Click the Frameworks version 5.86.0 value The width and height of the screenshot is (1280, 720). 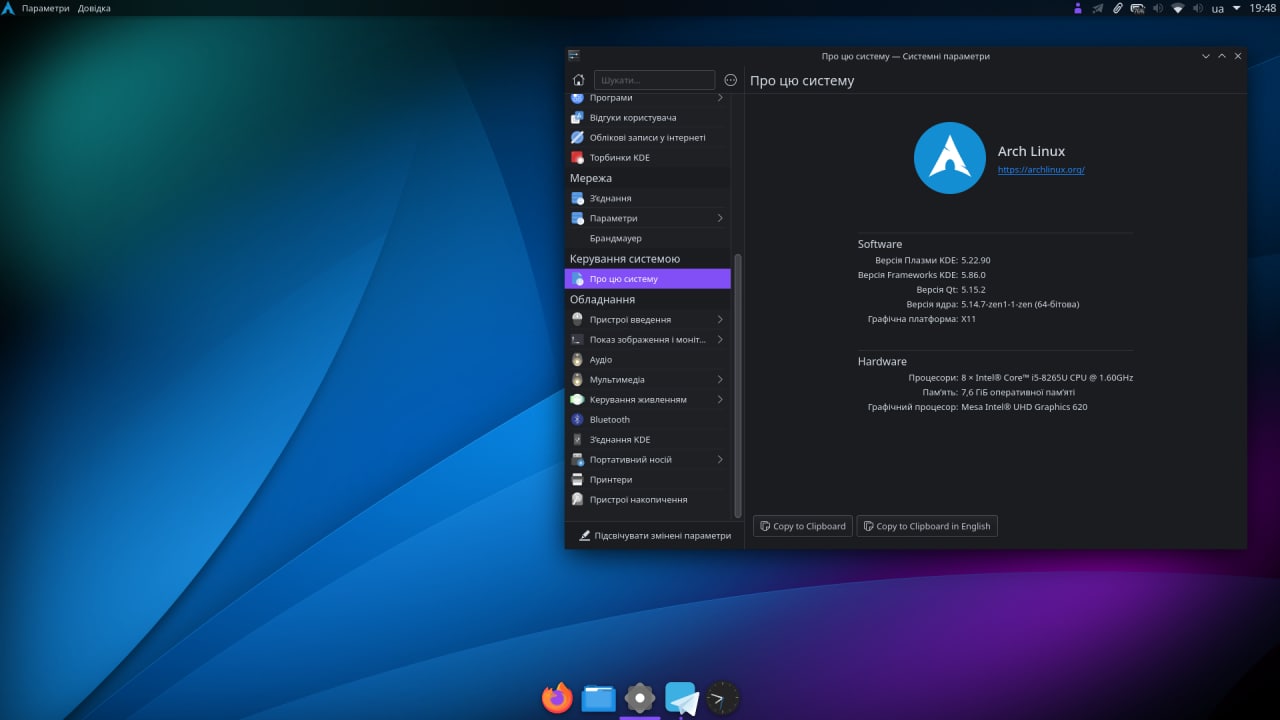(973, 275)
